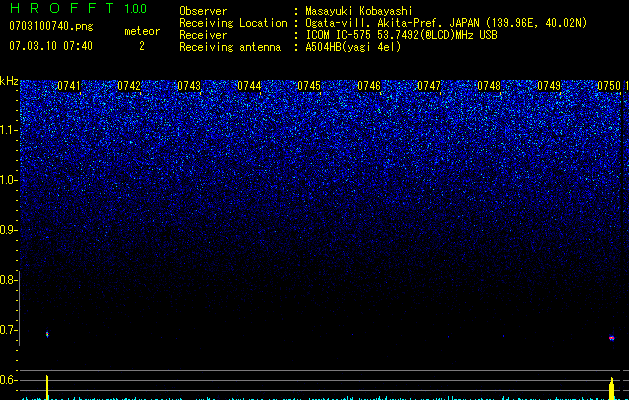
Task: Click the Receiver ICOM IC-575 line
Action: (401, 35)
